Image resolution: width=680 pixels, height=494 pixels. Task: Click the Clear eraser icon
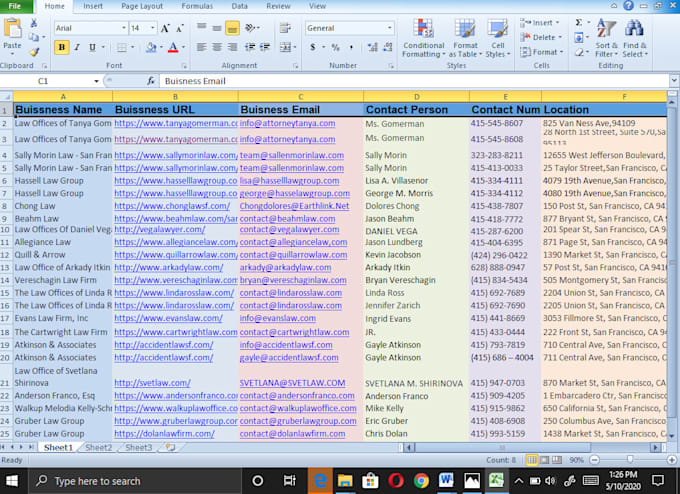579,52
